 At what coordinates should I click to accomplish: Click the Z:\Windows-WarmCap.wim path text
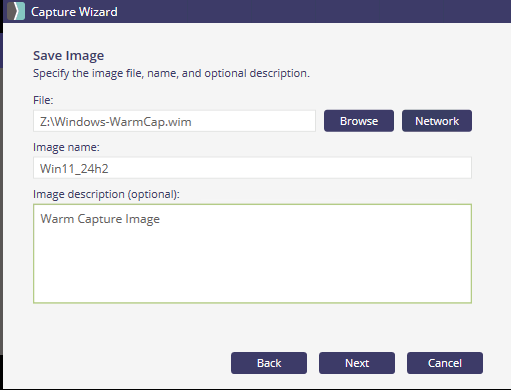tap(116, 122)
